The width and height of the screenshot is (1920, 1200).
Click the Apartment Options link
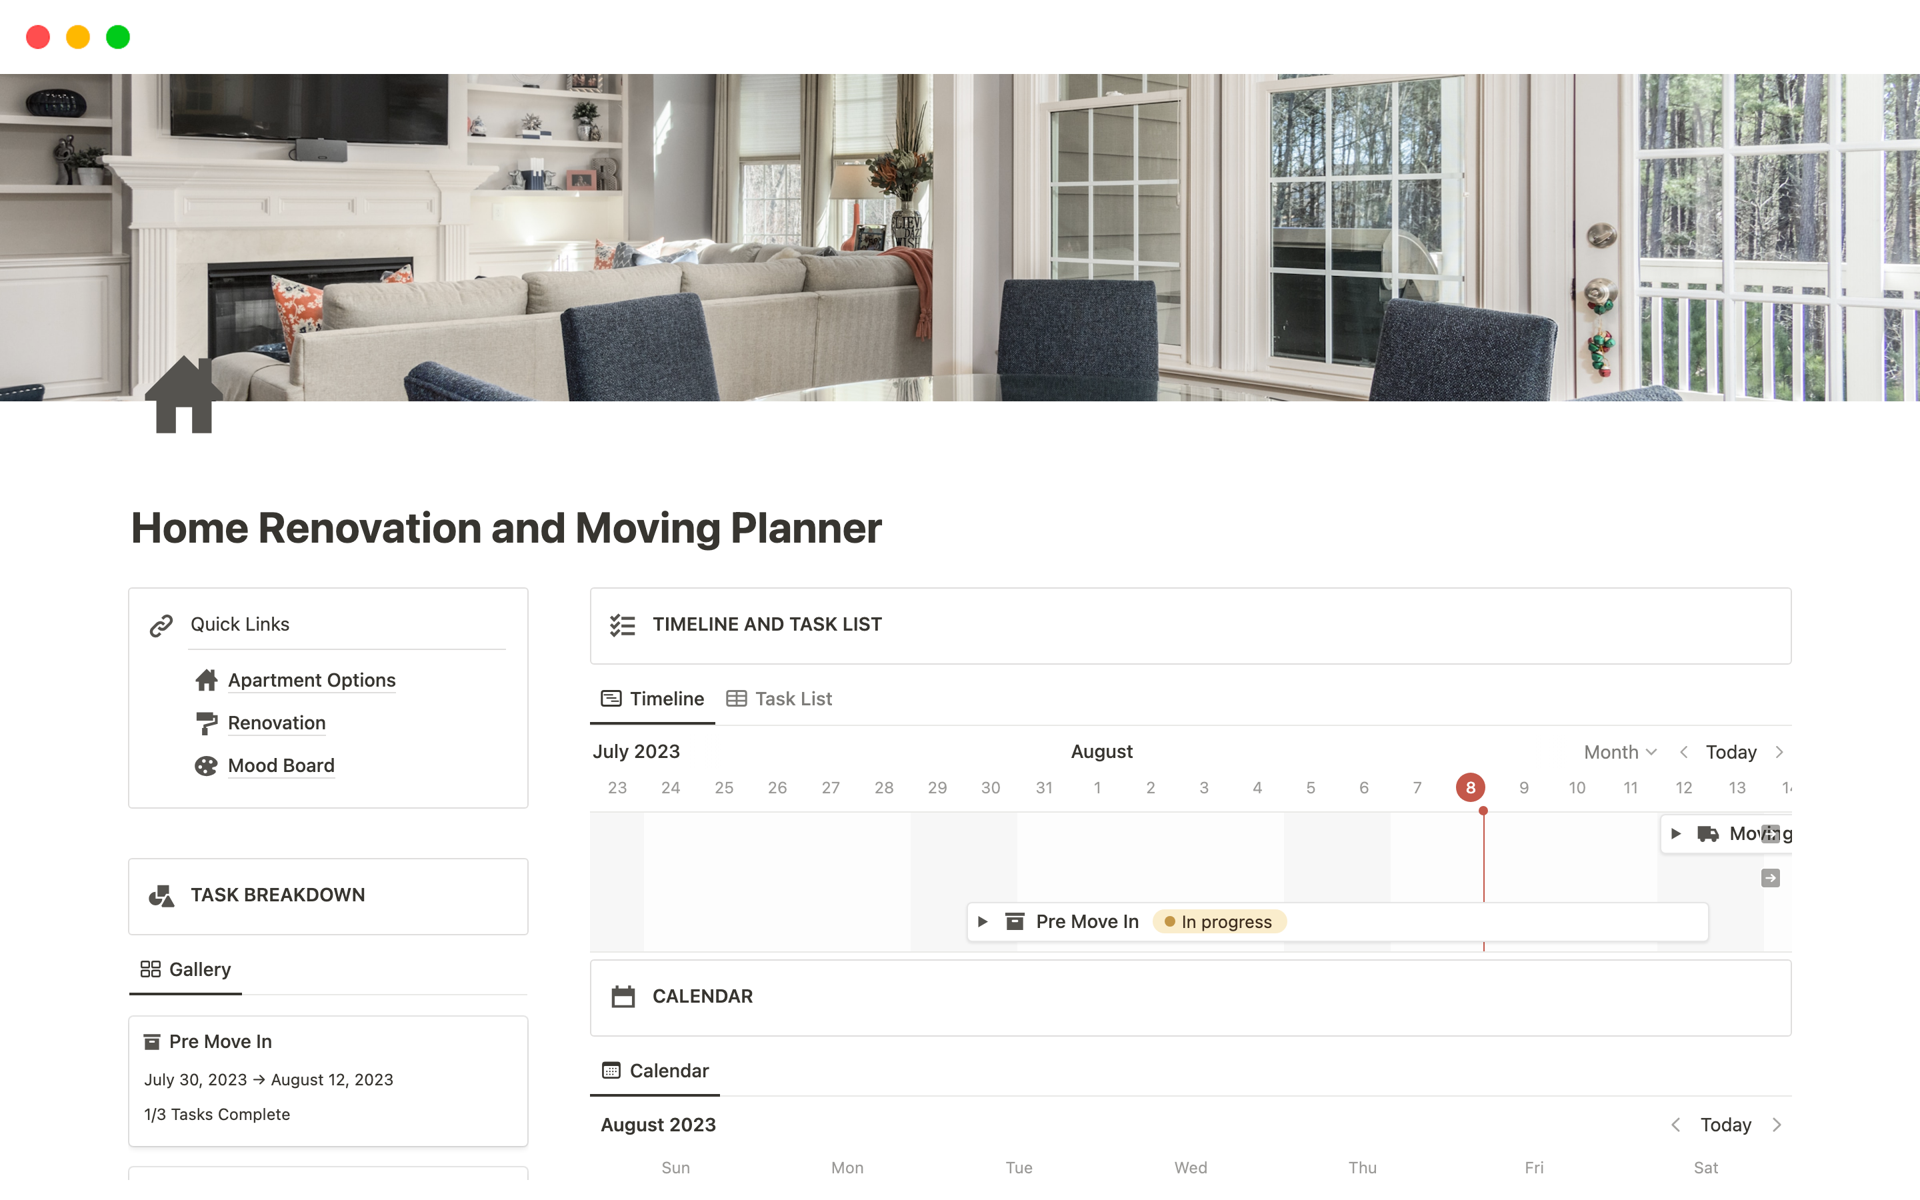click(x=311, y=679)
